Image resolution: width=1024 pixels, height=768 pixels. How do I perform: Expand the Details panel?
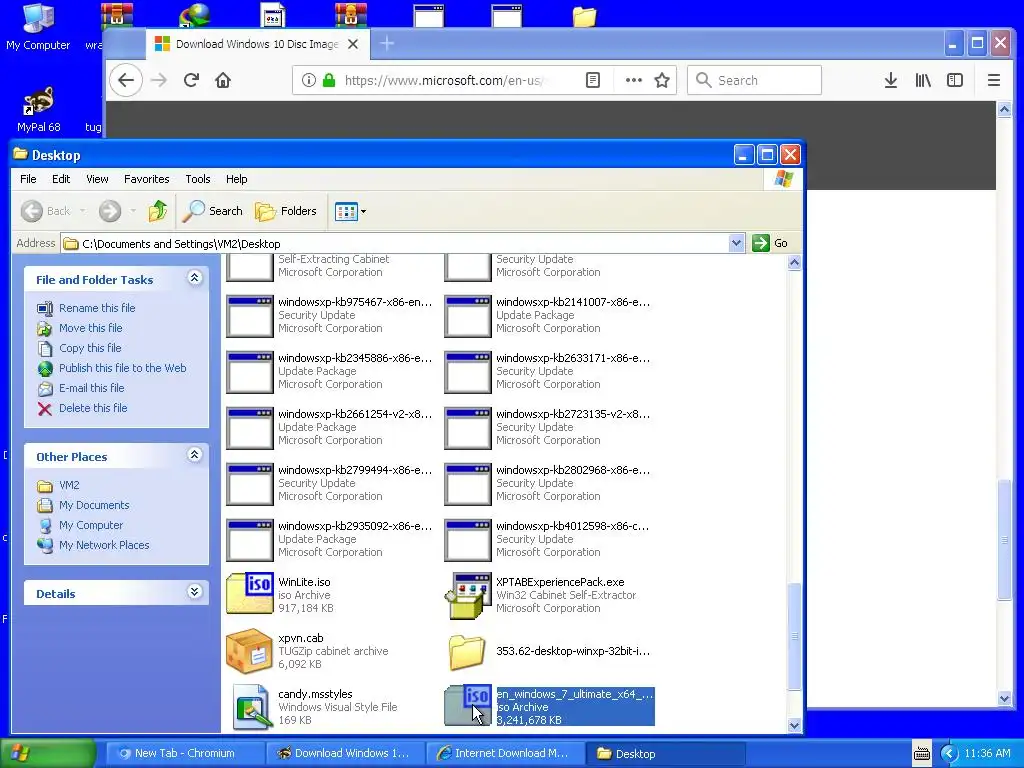tap(194, 592)
